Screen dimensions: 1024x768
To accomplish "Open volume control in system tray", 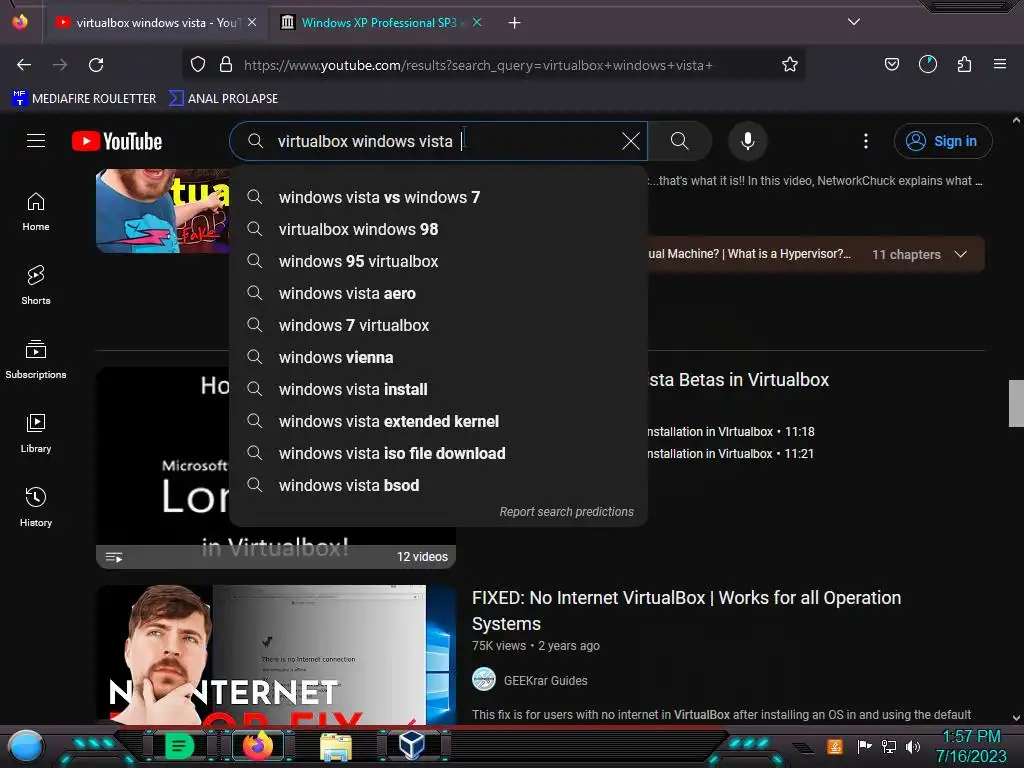I will (913, 746).
